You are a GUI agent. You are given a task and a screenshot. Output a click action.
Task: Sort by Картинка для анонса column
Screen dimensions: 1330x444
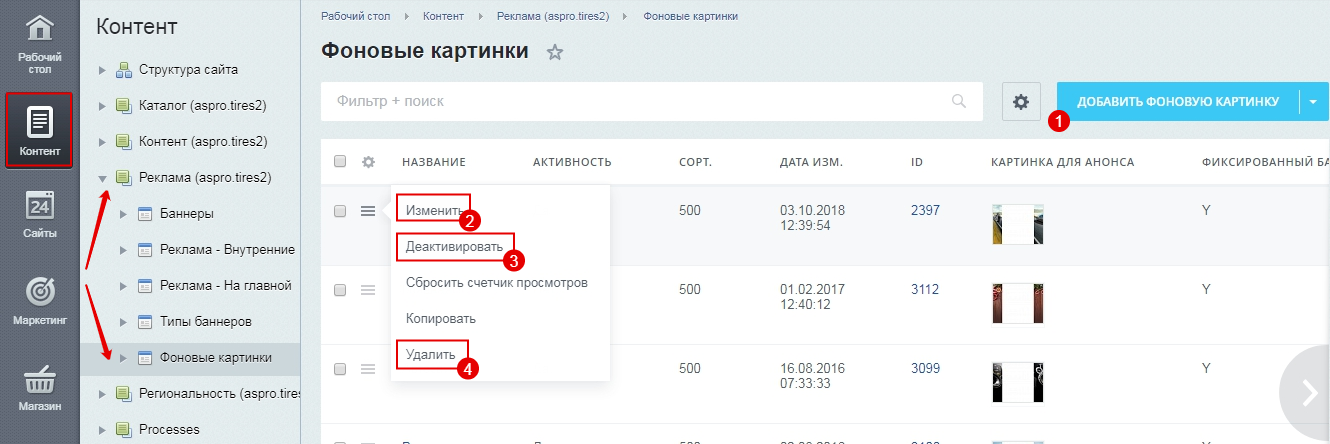(x=1062, y=162)
